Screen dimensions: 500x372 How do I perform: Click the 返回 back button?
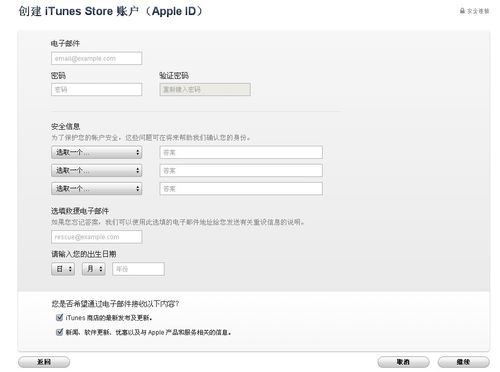(44, 362)
